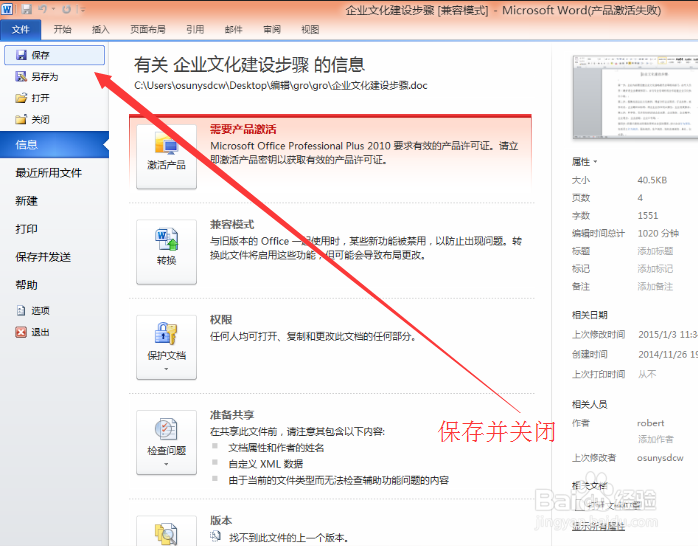Screen dimensions: 698x546
Task: Click Add an author (添加作者) field
Action: point(655,439)
